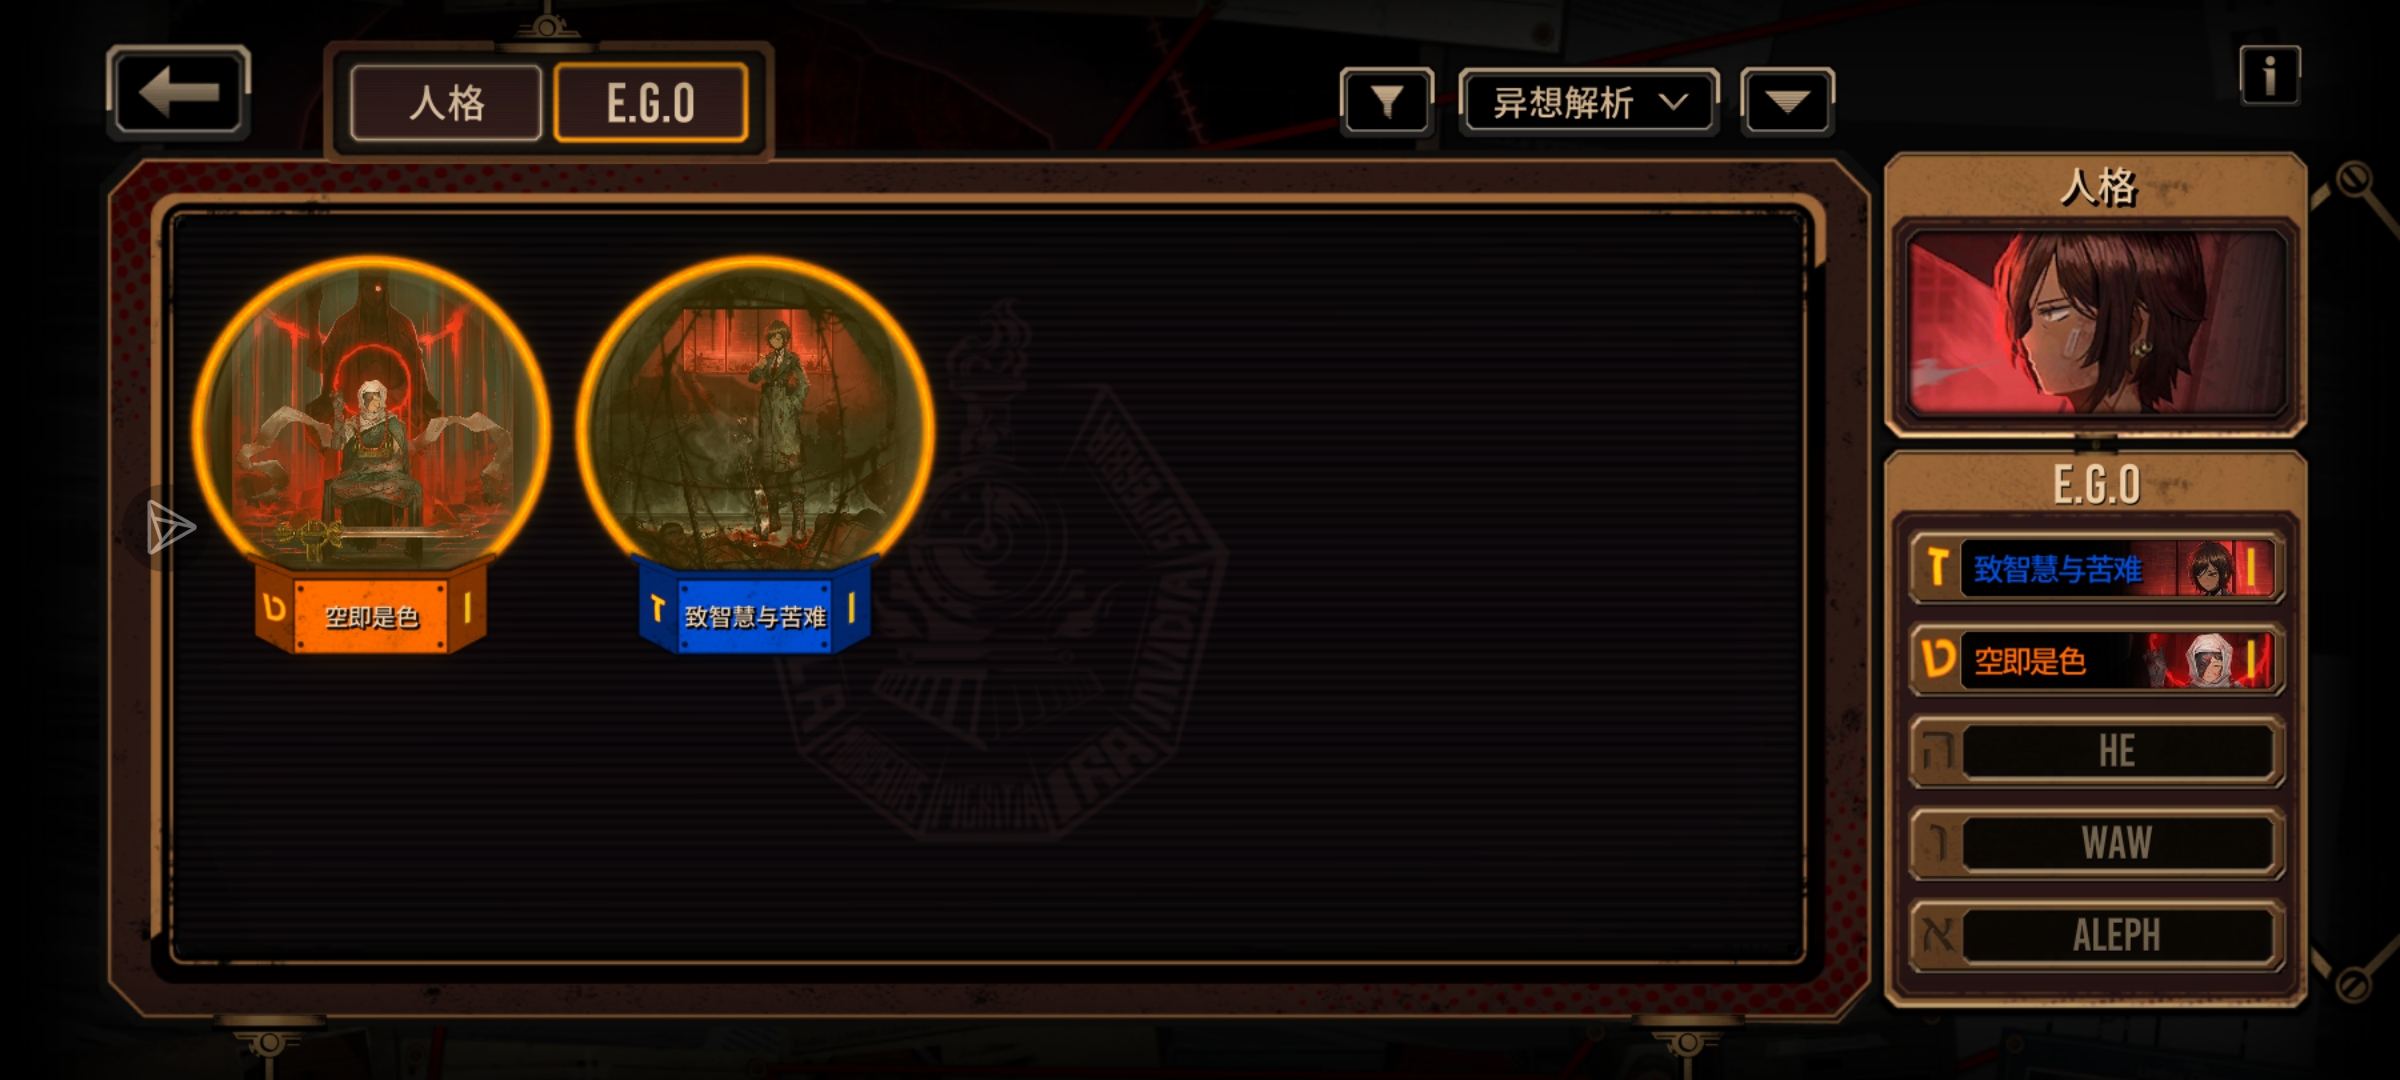
Task: Switch to the E.G.O tab
Action: tap(651, 103)
